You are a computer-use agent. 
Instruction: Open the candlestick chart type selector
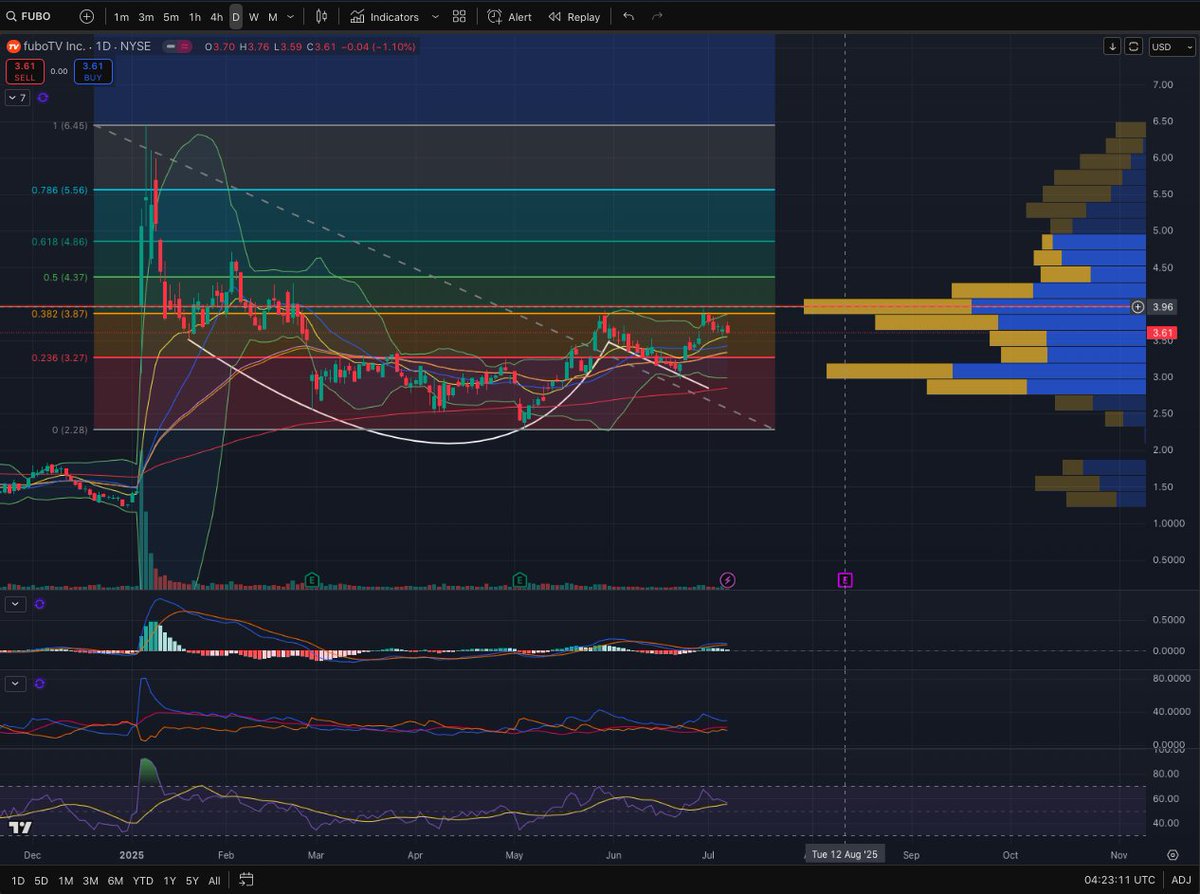coord(321,17)
